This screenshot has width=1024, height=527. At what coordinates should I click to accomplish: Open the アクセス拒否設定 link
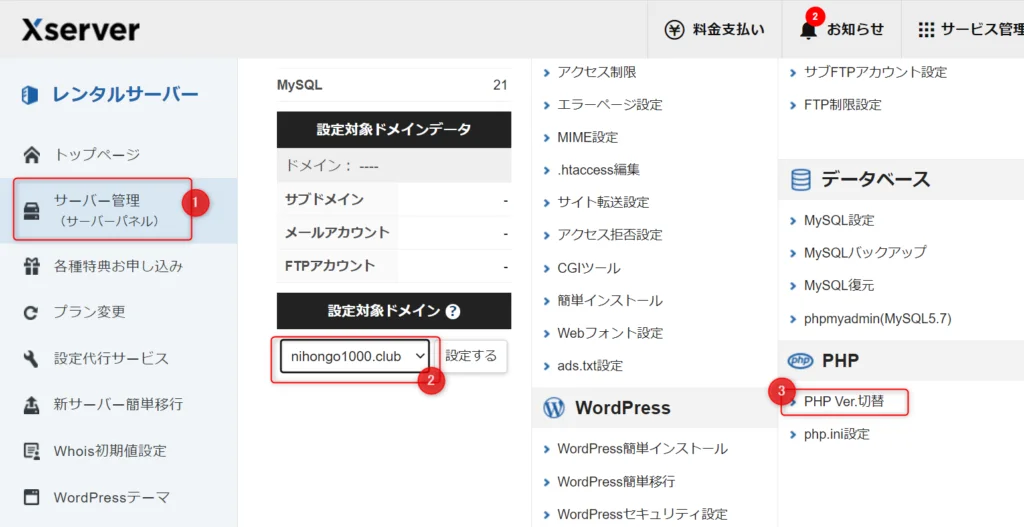click(609, 235)
